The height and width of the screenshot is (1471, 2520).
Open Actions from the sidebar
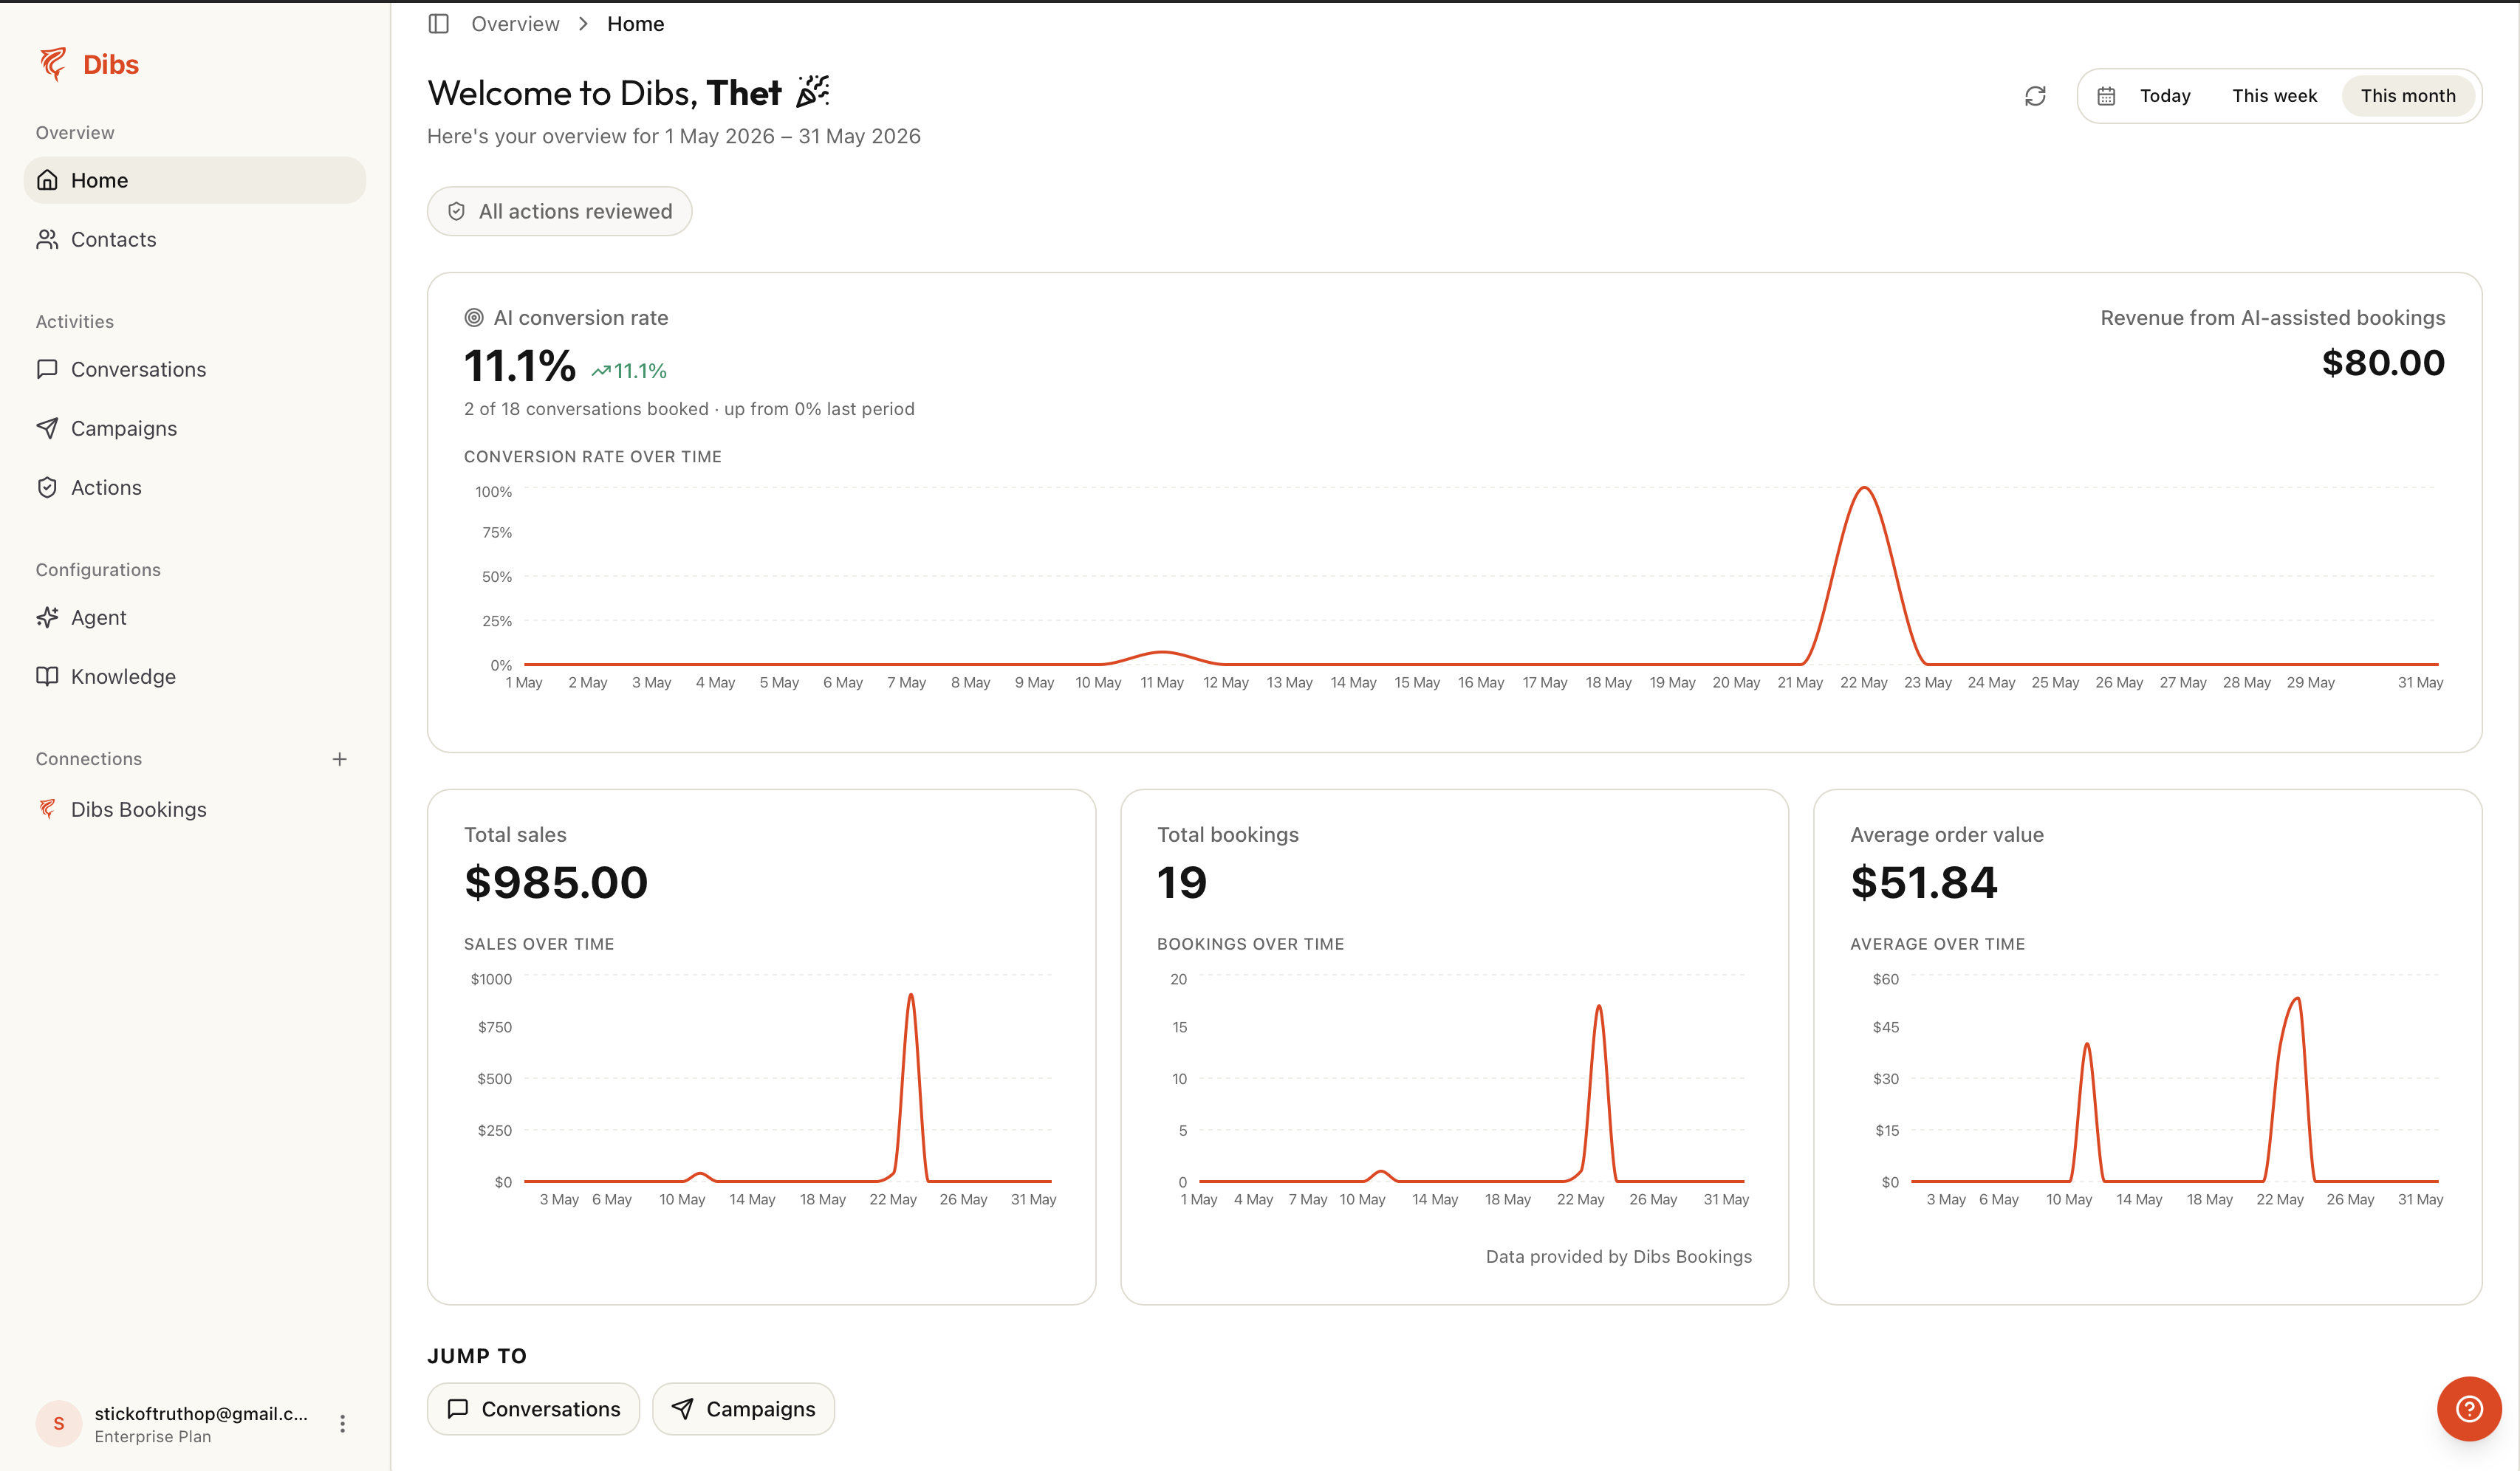click(195, 487)
